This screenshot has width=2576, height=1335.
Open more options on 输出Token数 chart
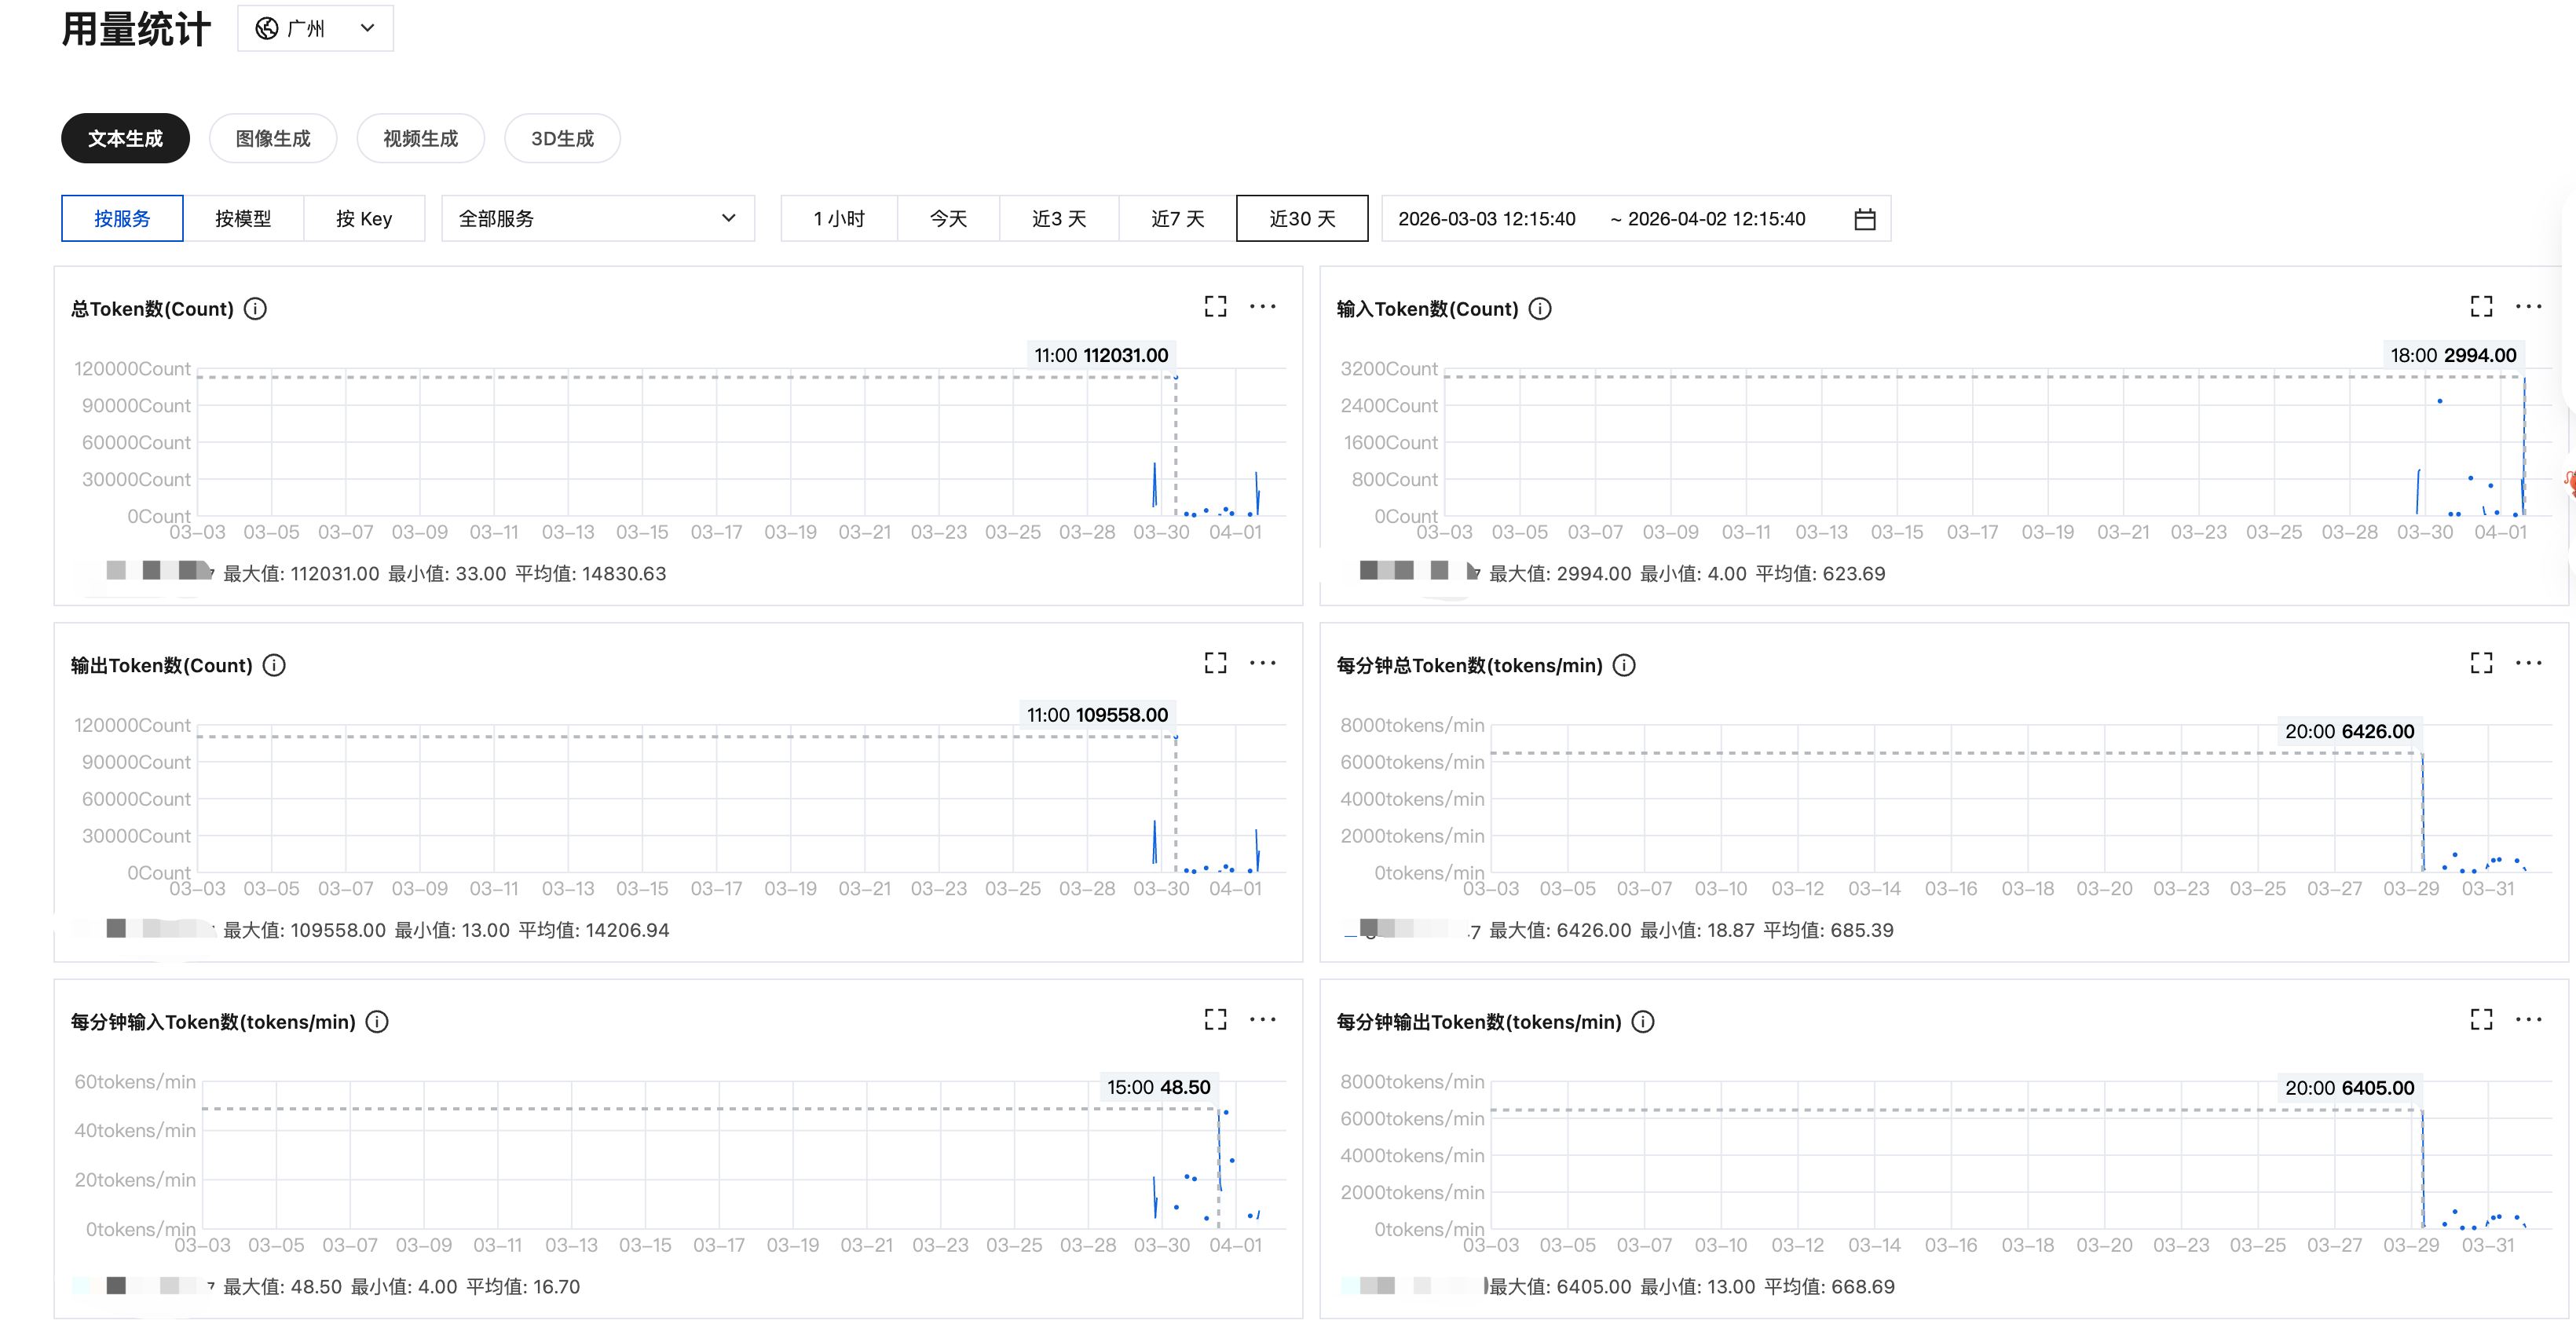1262,663
